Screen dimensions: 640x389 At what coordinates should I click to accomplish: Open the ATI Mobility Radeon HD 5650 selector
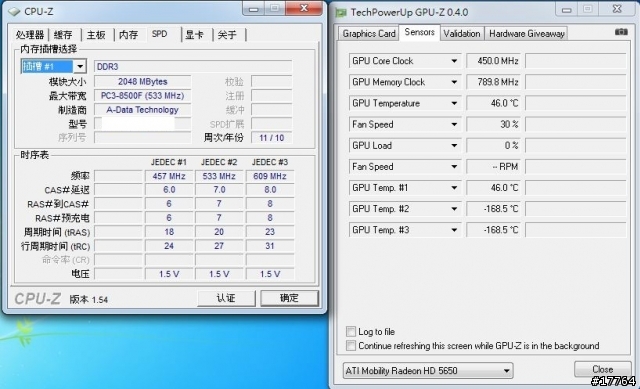(428, 371)
